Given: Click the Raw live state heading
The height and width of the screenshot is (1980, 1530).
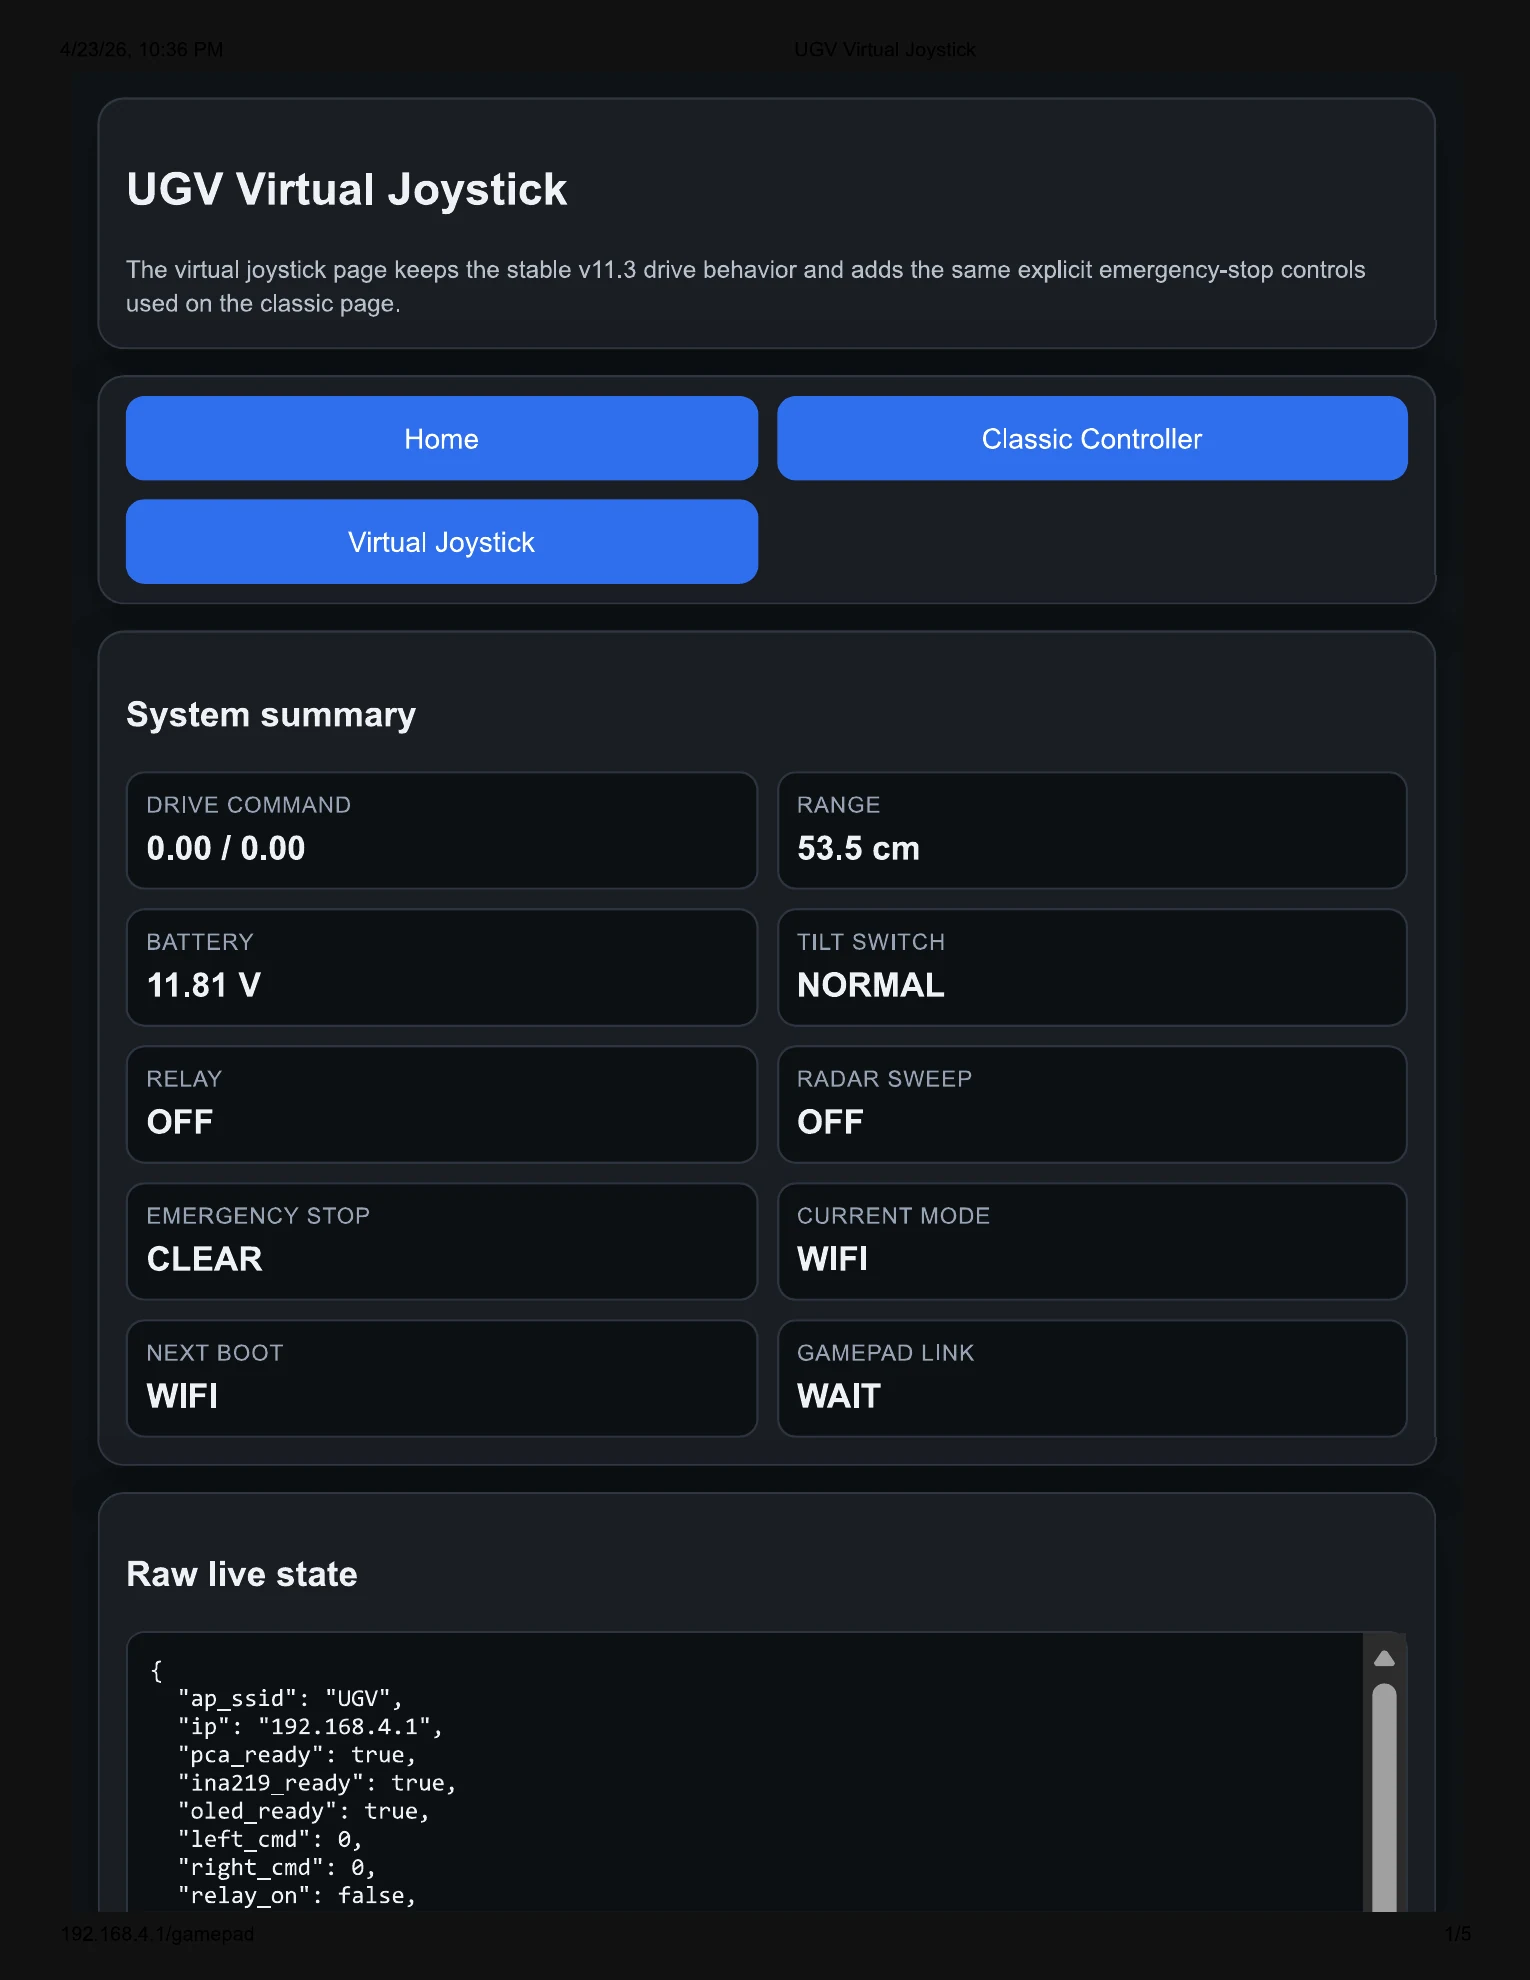Looking at the screenshot, I should (x=241, y=1573).
